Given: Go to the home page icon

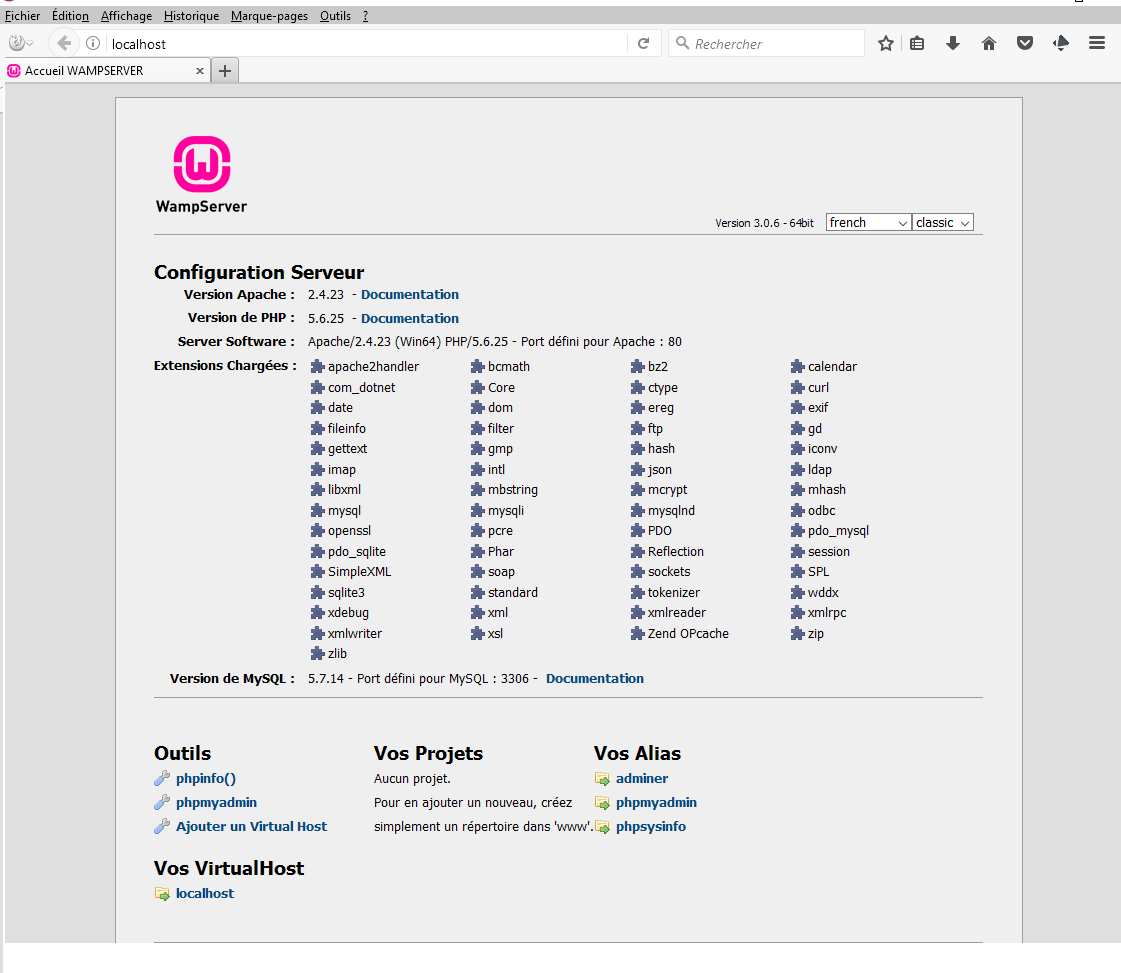Looking at the screenshot, I should 989,43.
